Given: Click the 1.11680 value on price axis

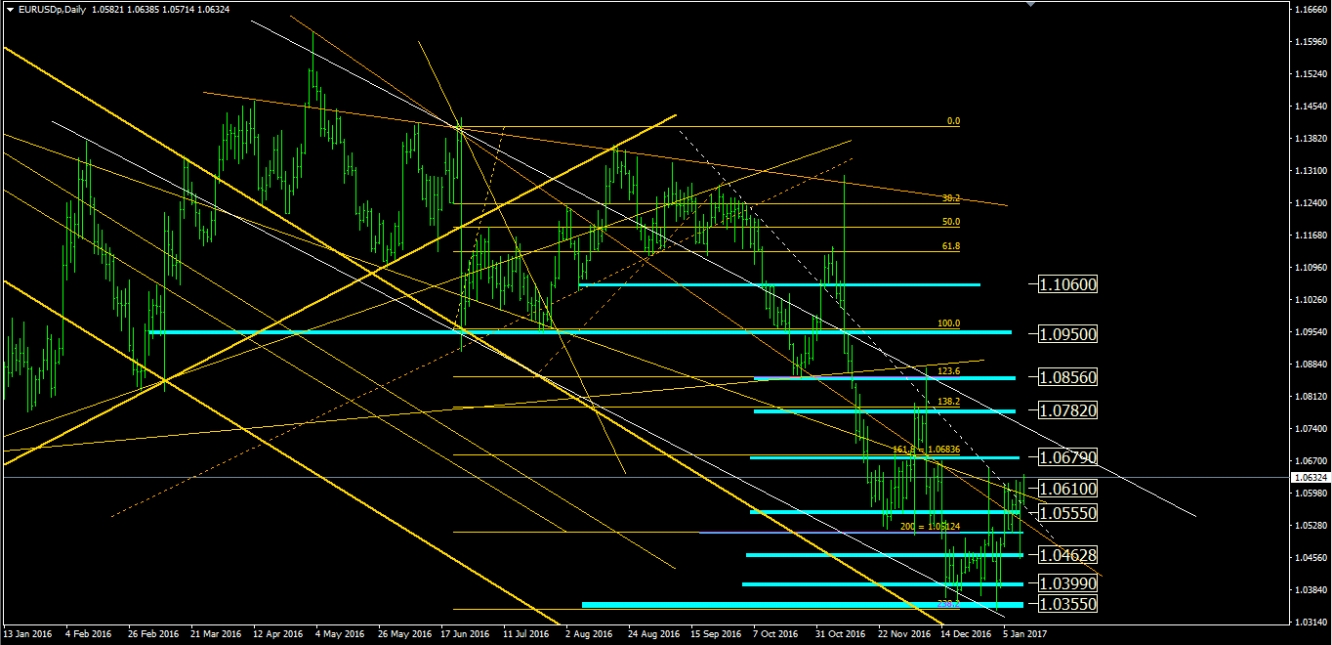Looking at the screenshot, I should [1311, 235].
